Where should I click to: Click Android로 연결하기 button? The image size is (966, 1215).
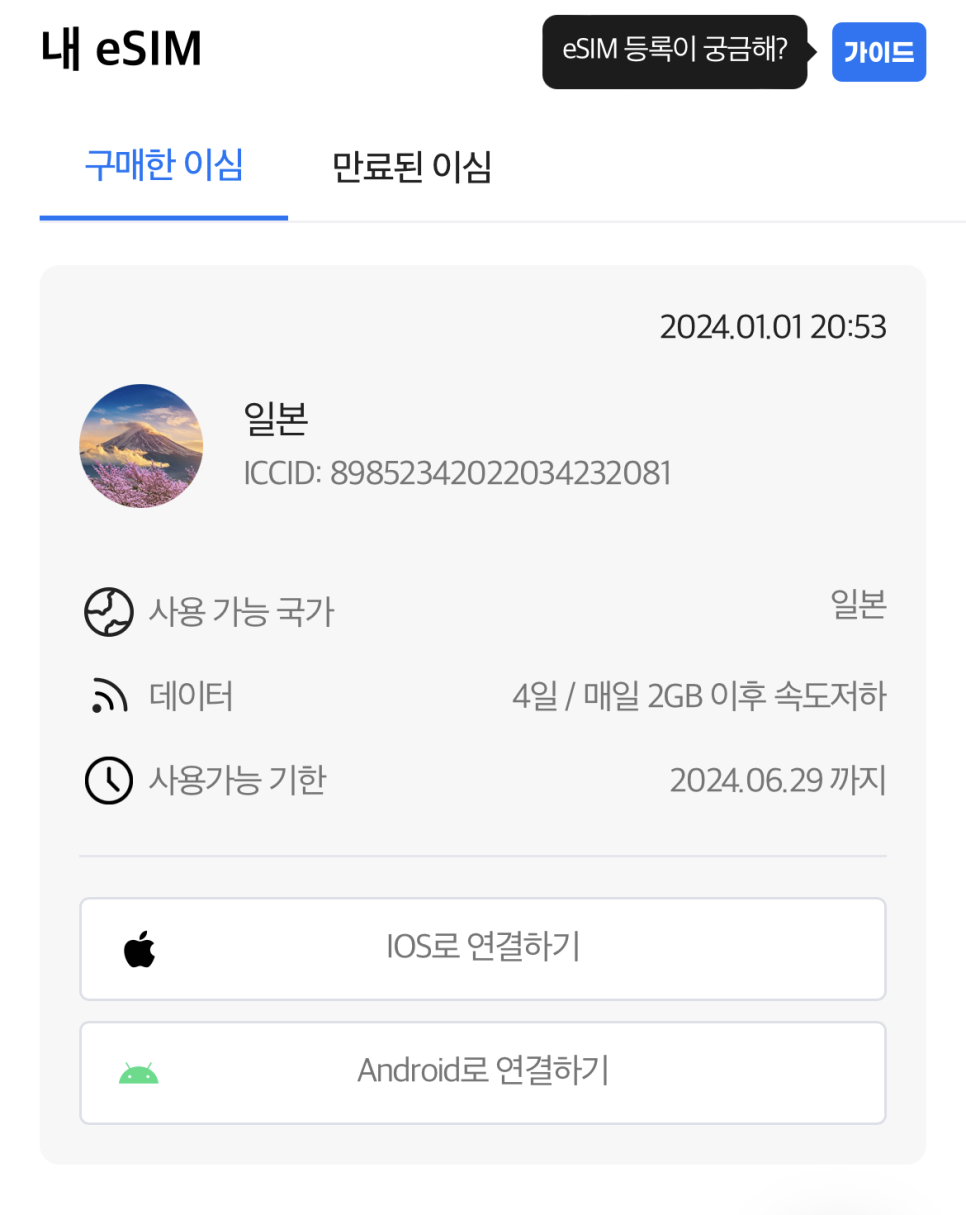483,1072
